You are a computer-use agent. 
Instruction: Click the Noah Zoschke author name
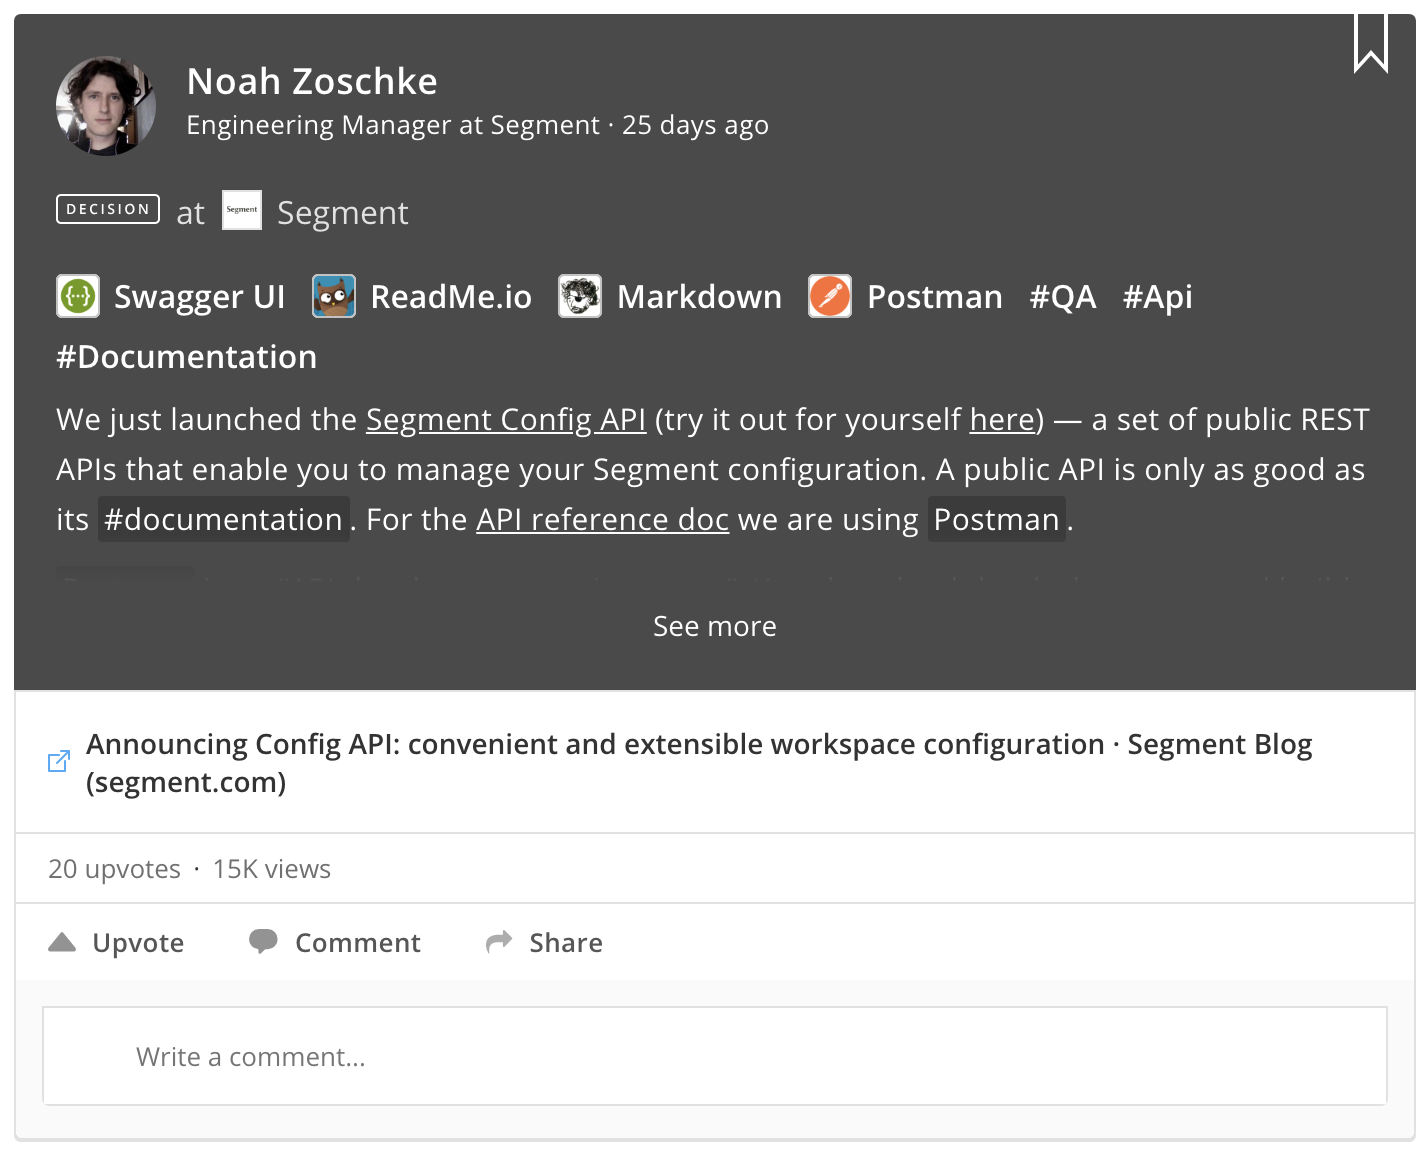pyautogui.click(x=312, y=82)
